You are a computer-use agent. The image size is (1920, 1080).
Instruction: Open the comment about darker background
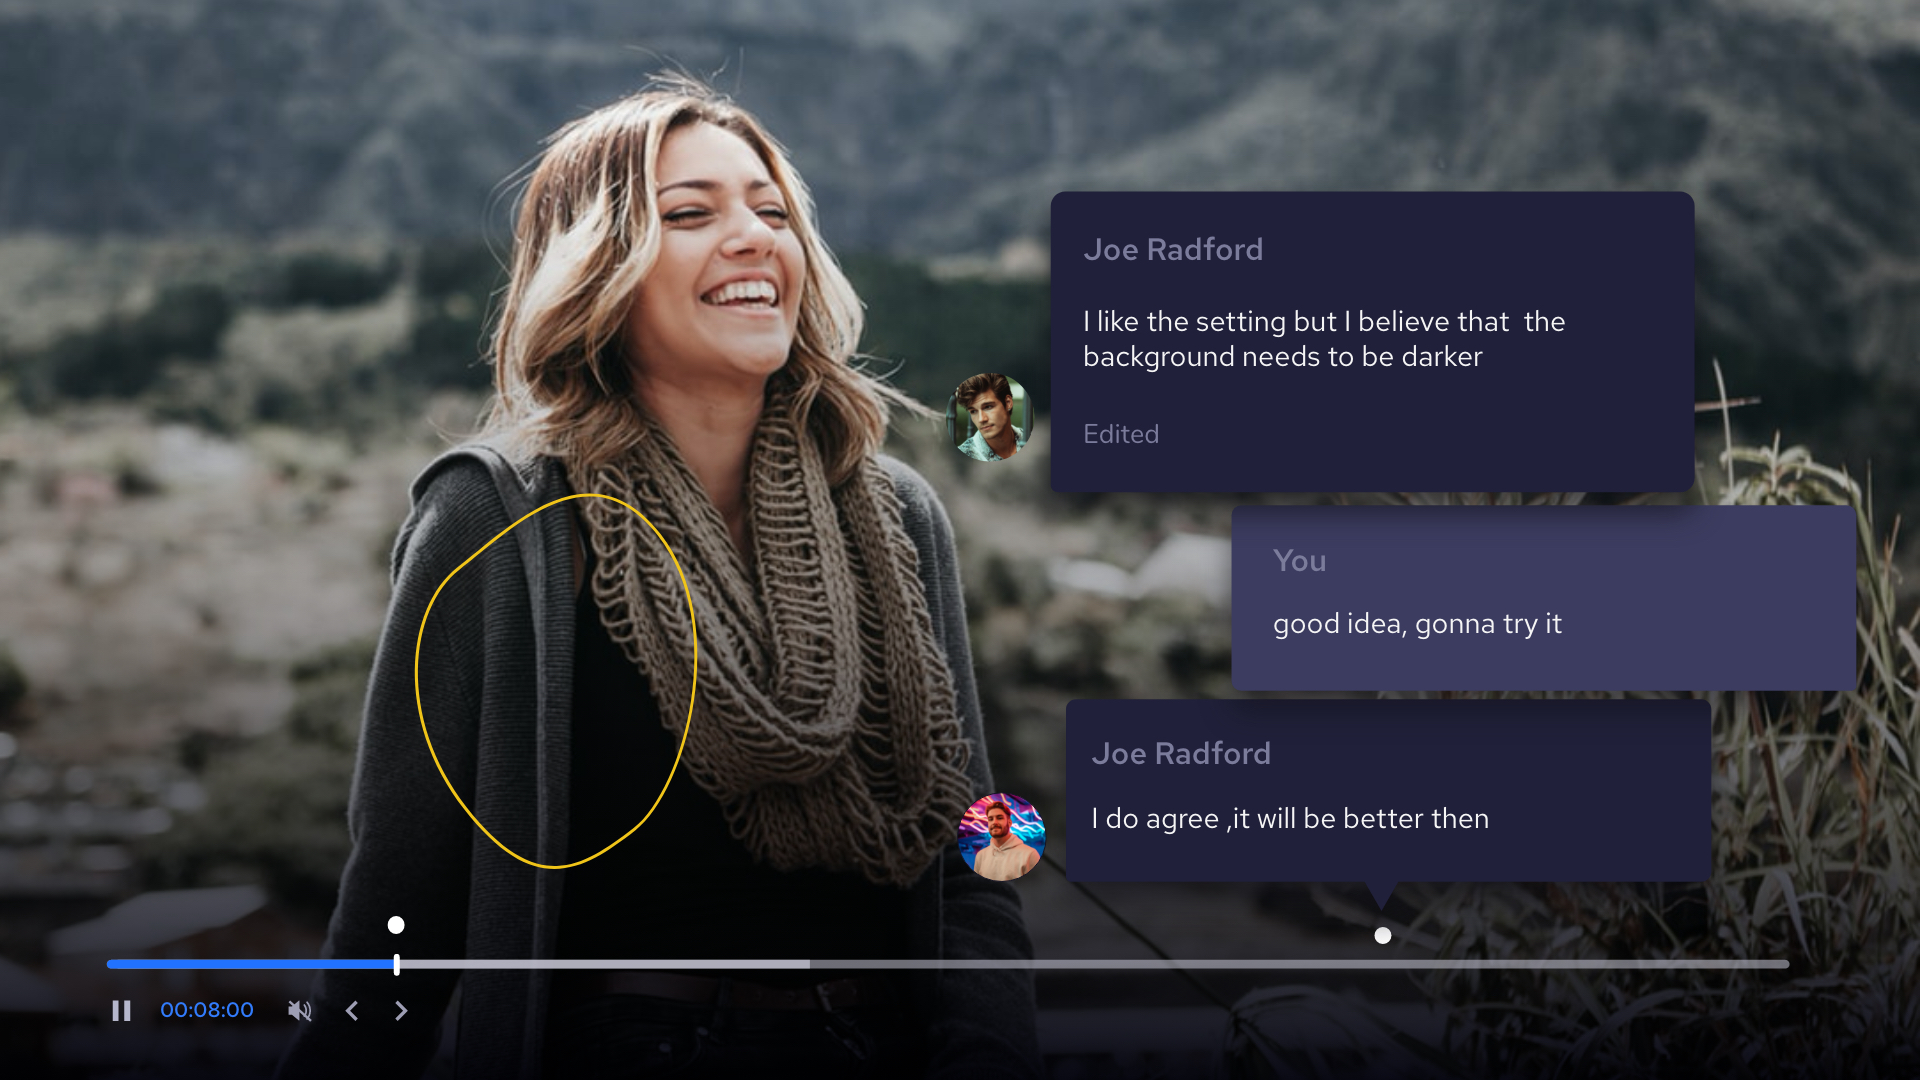click(x=1323, y=339)
